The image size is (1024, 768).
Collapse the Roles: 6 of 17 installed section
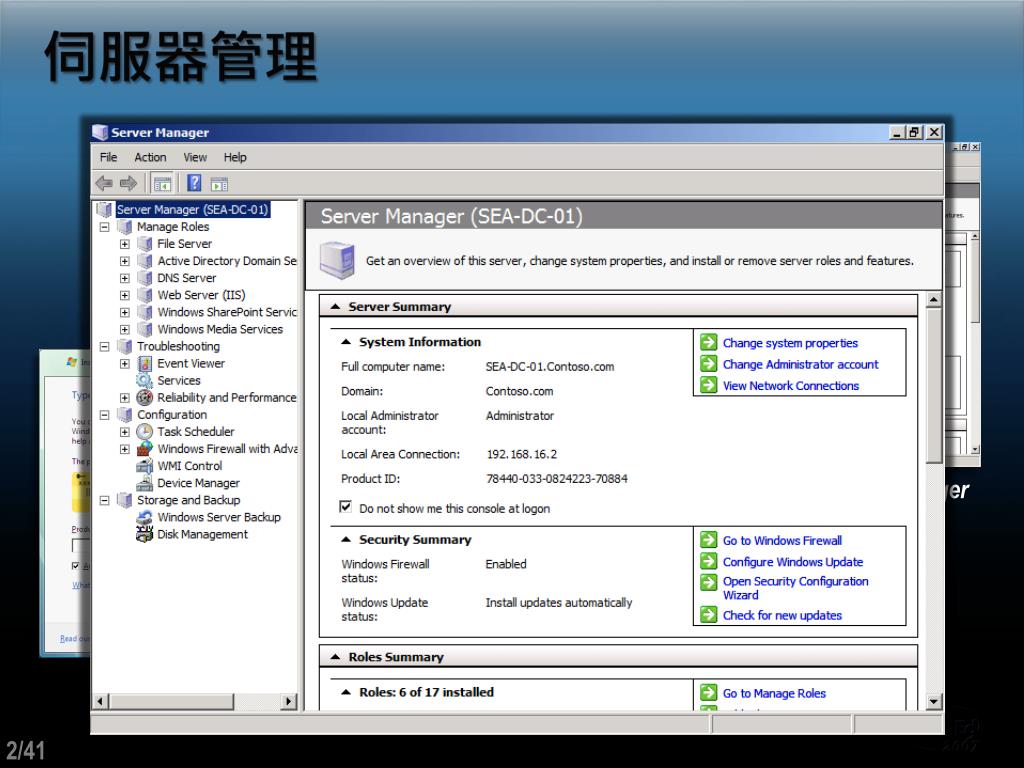346,692
